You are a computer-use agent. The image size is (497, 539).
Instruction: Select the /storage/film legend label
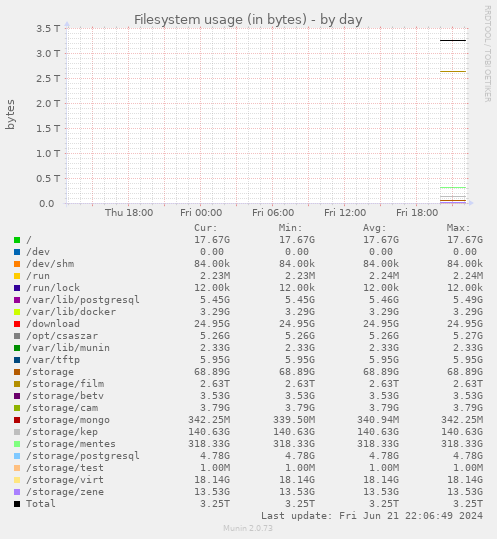pyautogui.click(x=65, y=384)
